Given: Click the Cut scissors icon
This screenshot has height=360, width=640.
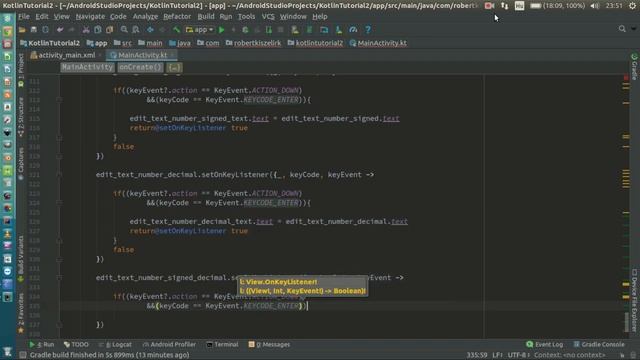Looking at the screenshot, I should point(86,29).
